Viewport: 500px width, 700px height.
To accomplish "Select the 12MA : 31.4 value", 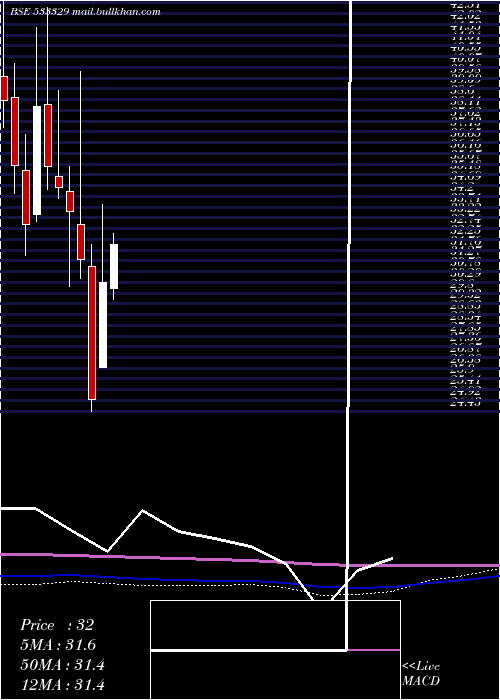I will click(62, 684).
